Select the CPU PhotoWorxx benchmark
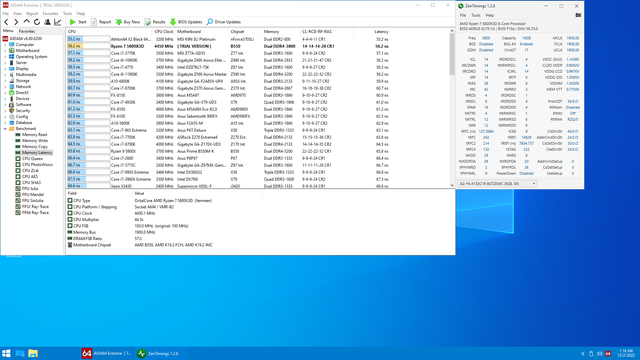Image resolution: width=640 pixels, height=360 pixels. point(37,164)
